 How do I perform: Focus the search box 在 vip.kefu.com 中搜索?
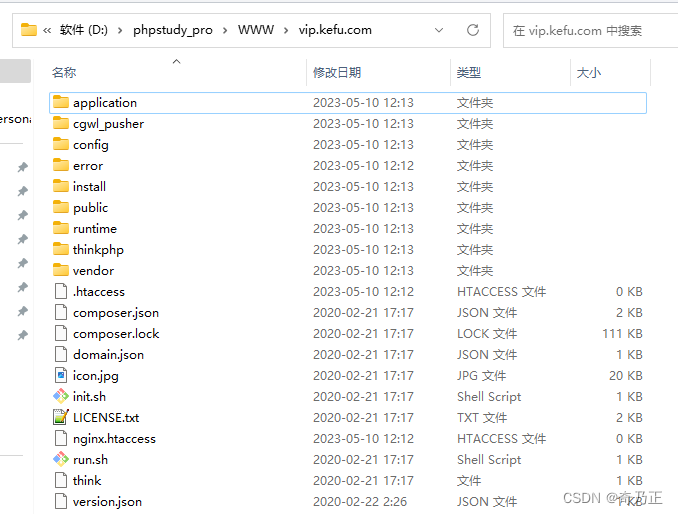(x=590, y=30)
